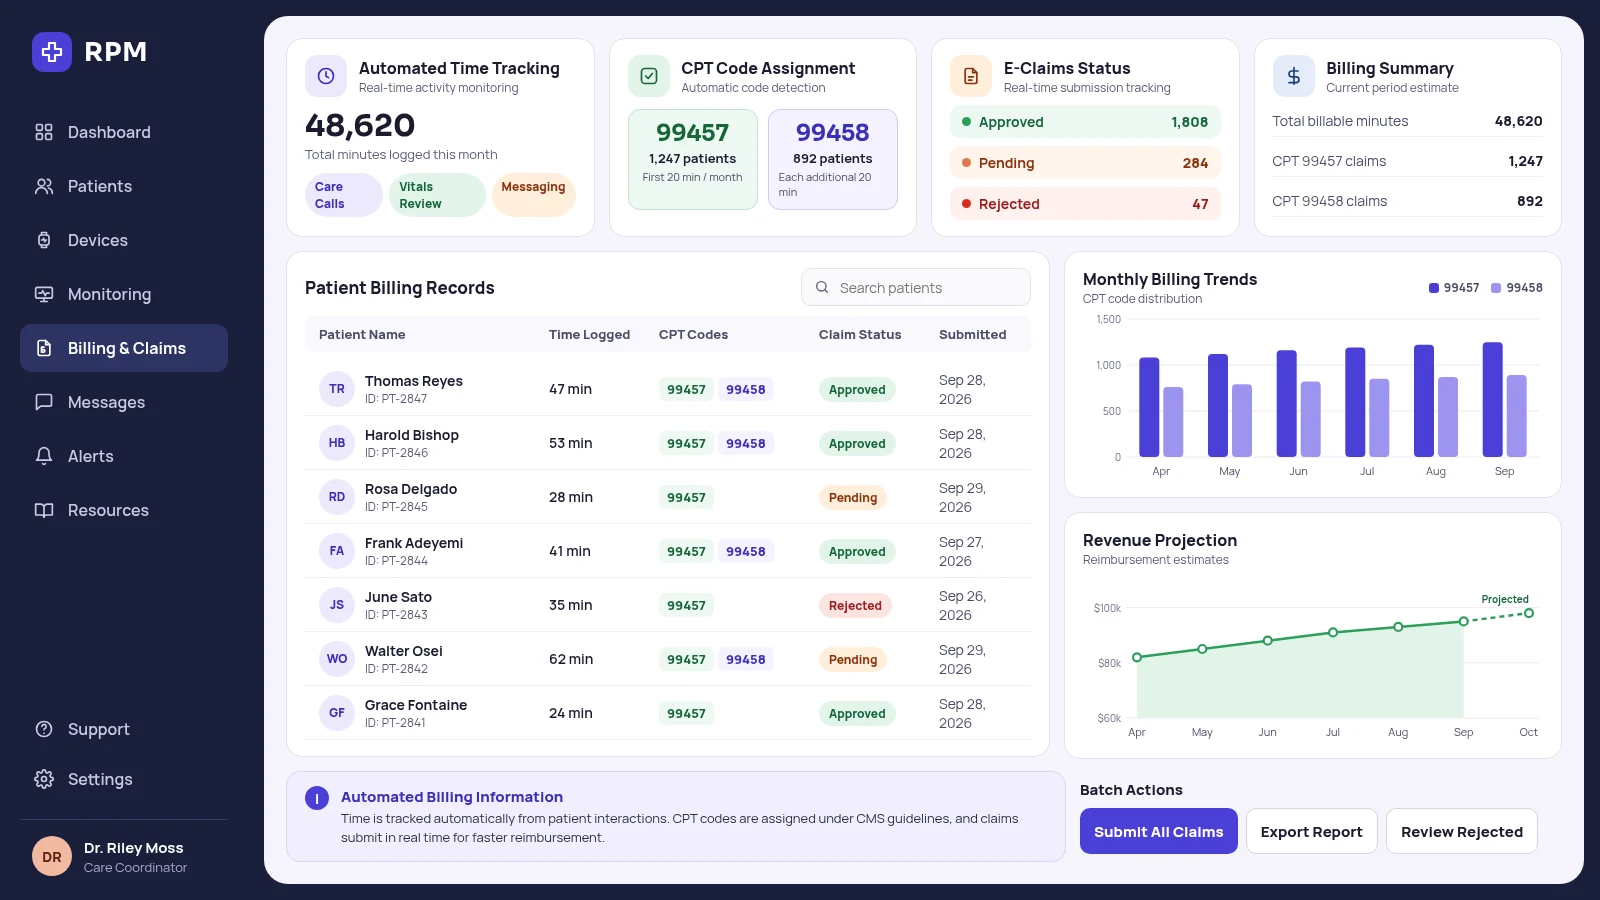Image resolution: width=1600 pixels, height=900 pixels.
Task: Select the Care Calls tag
Action: tap(343, 195)
